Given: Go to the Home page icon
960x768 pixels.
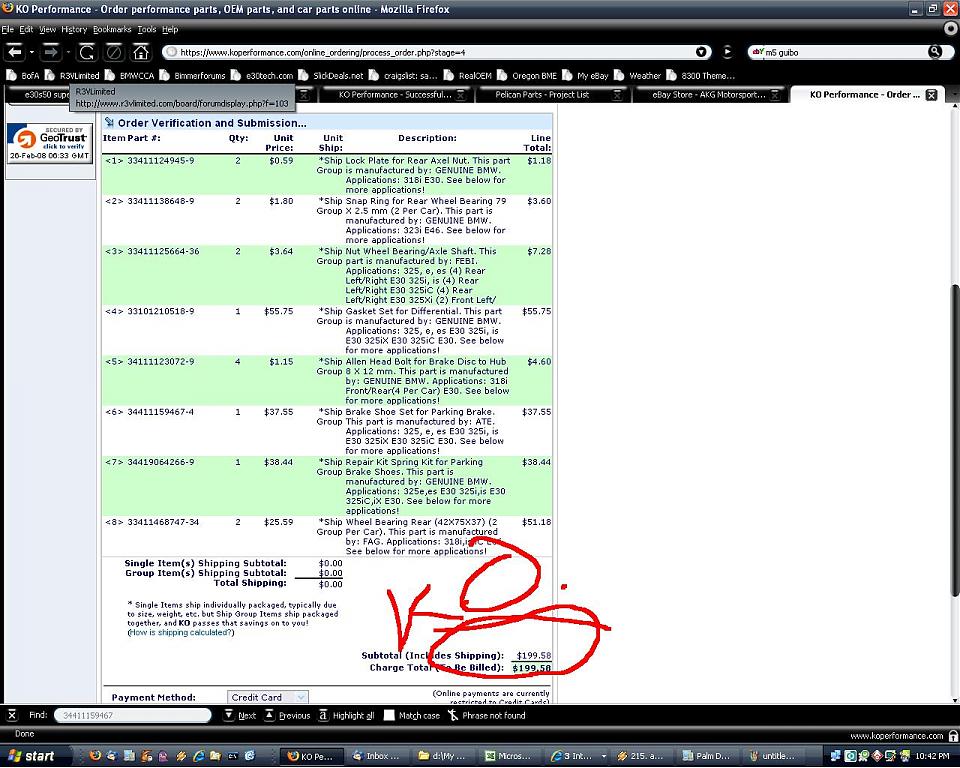Looking at the screenshot, I should pos(141,51).
